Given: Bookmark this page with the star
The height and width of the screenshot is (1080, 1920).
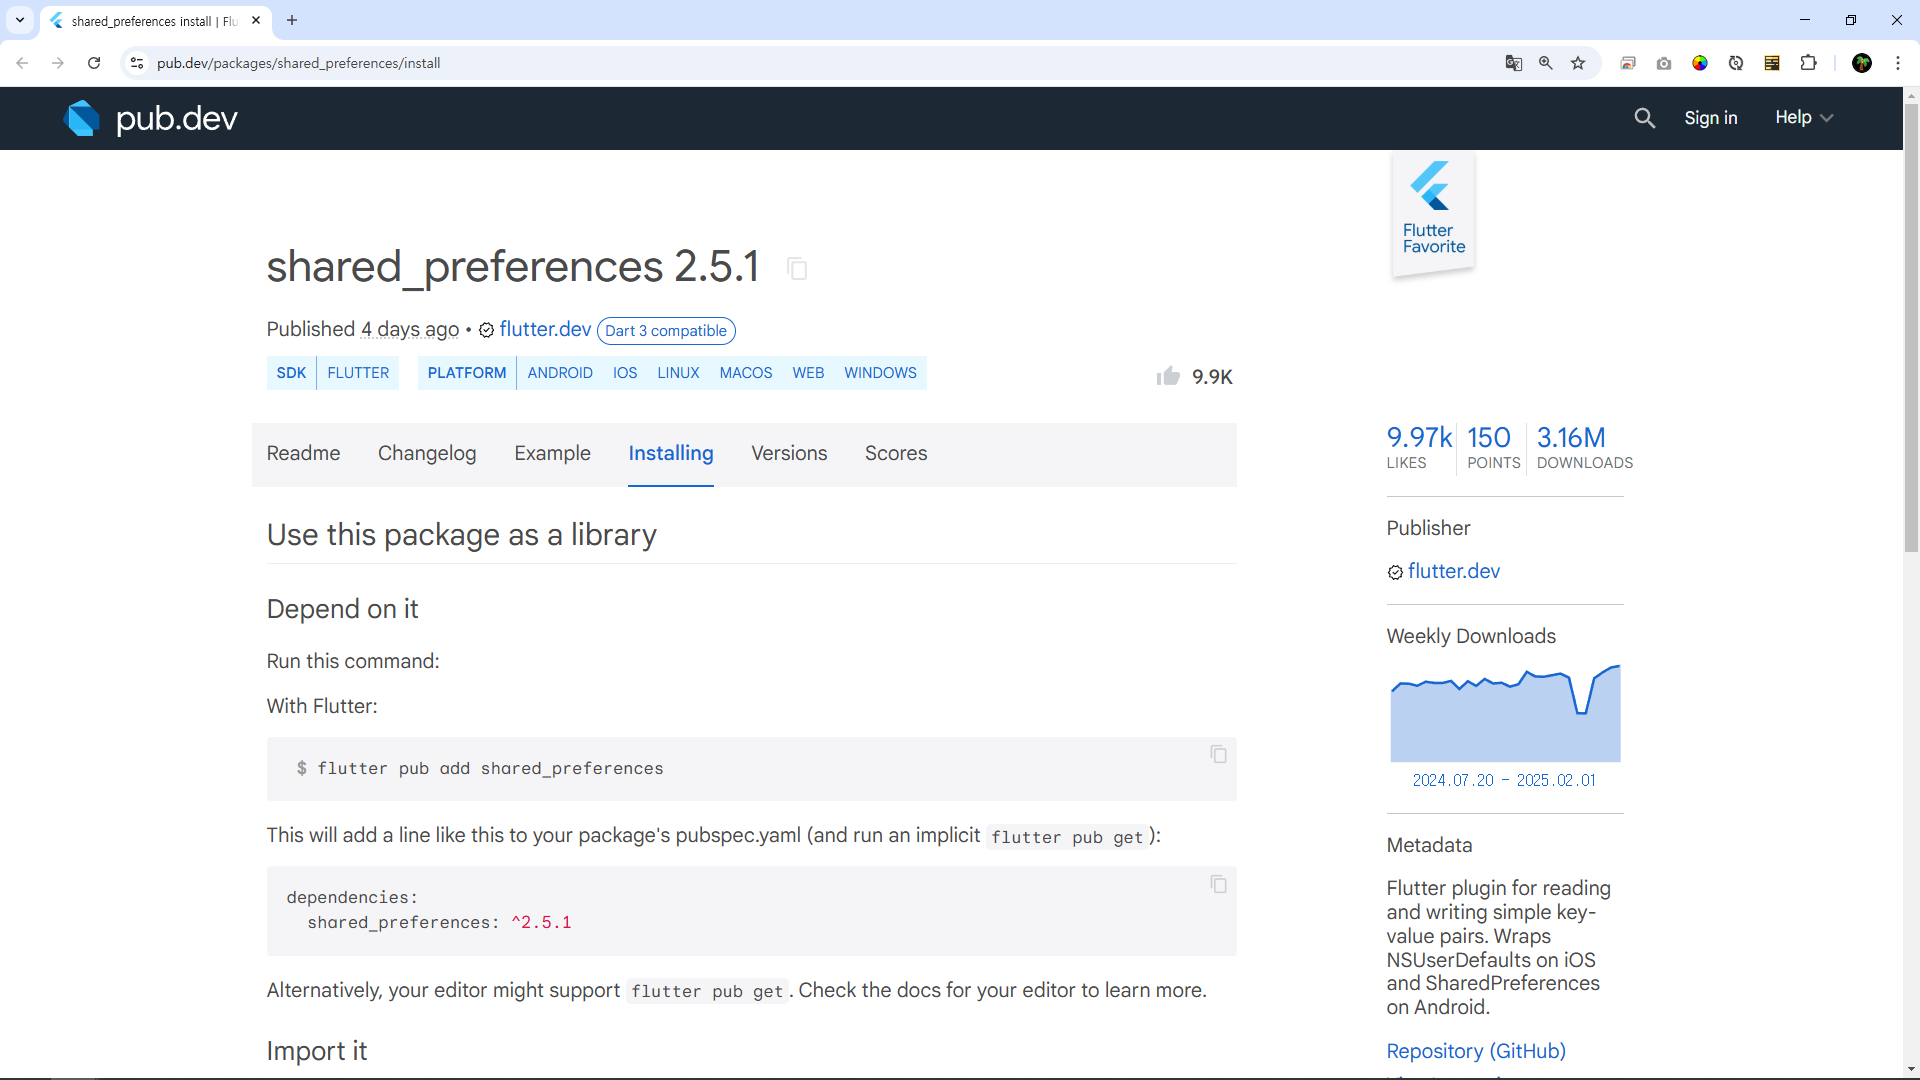Looking at the screenshot, I should click(x=1578, y=63).
